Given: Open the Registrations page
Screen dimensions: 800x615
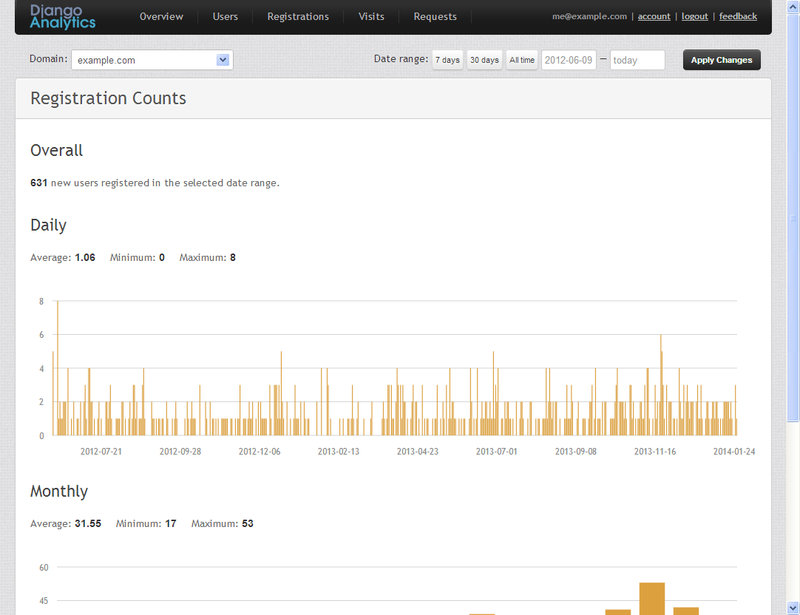Looking at the screenshot, I should click(298, 16).
